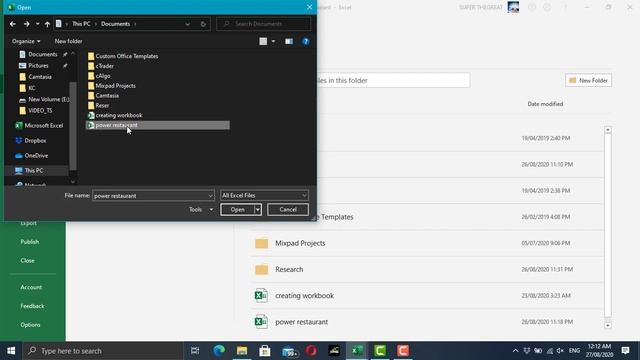
Task: Open File Explorer from taskbar
Action: 242,351
